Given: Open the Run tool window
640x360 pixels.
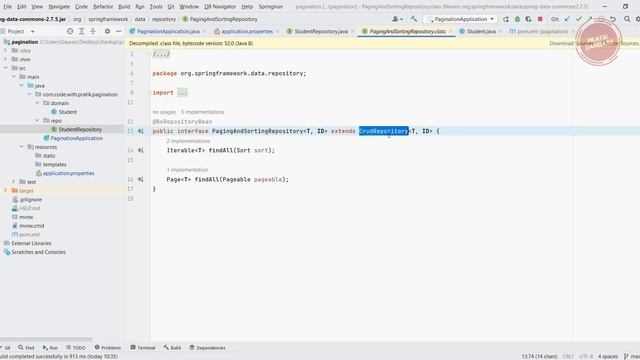Looking at the screenshot, I should (50, 348).
